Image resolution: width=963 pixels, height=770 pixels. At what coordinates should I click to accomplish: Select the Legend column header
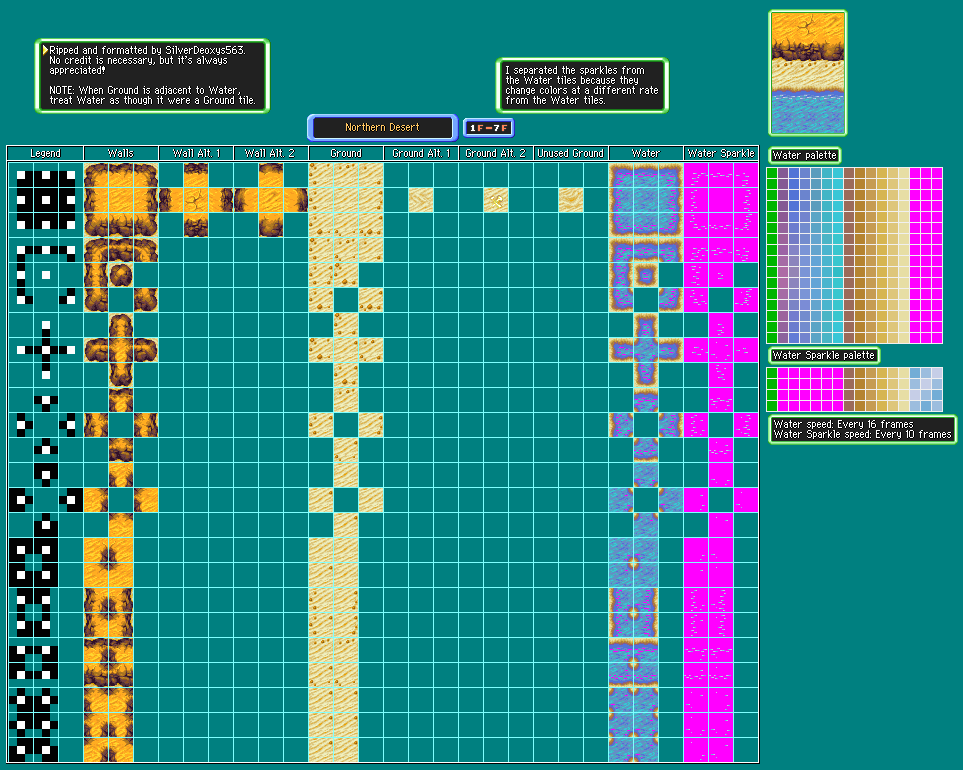45,154
